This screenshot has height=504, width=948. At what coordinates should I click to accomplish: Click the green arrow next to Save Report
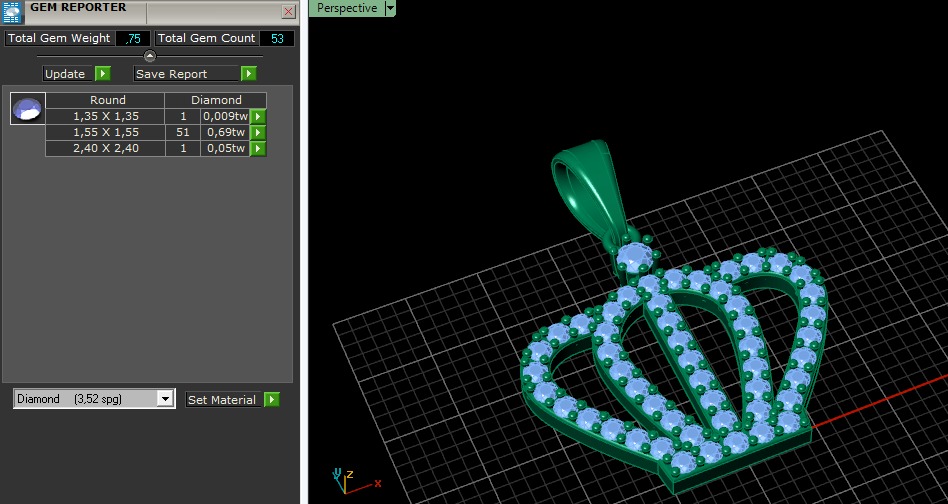248,74
